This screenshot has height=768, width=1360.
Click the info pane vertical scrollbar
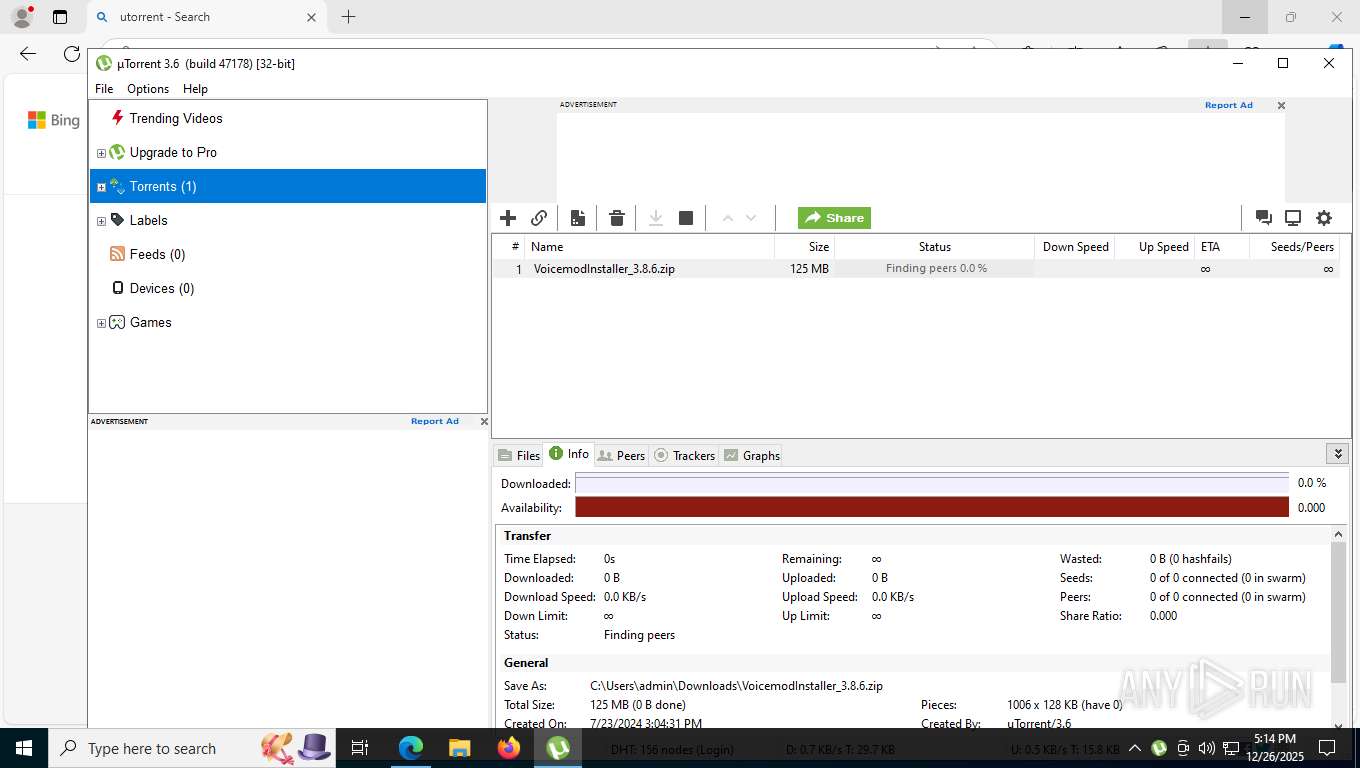click(x=1338, y=611)
